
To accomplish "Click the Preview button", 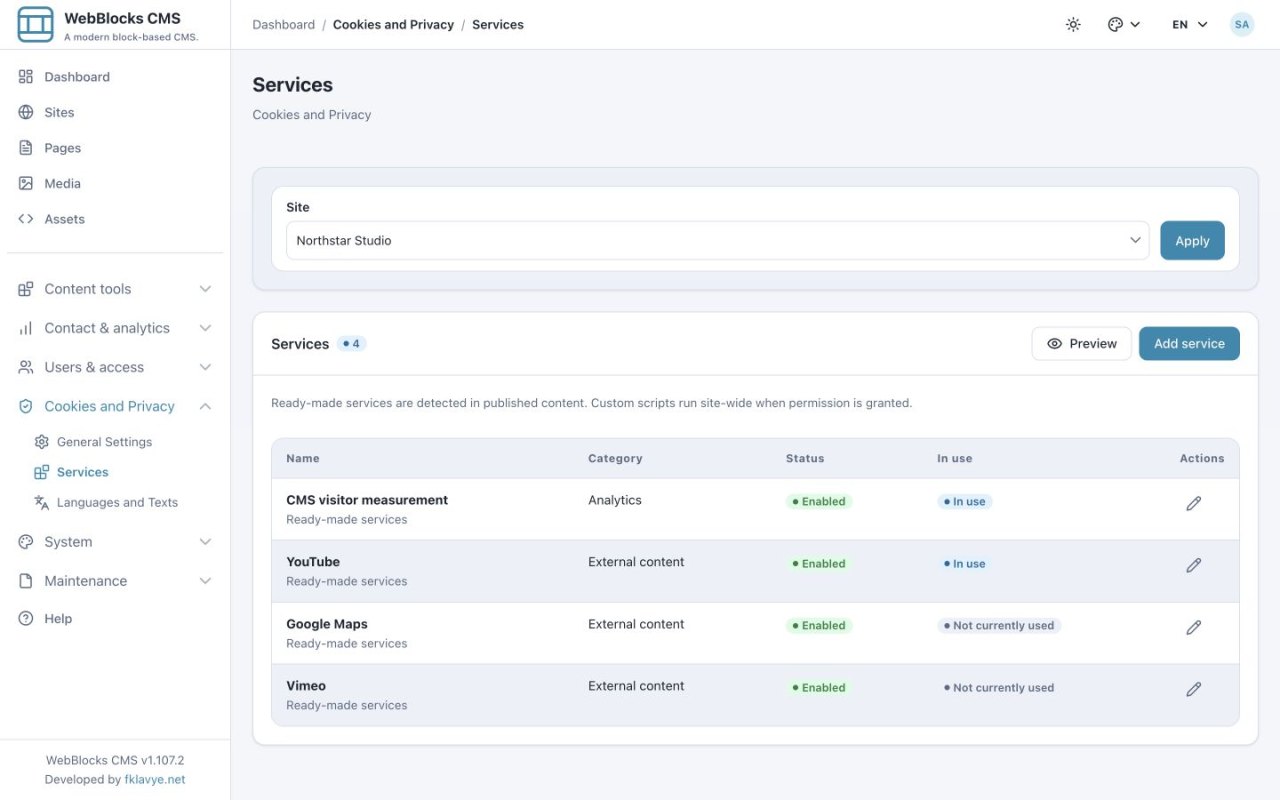I will point(1081,343).
